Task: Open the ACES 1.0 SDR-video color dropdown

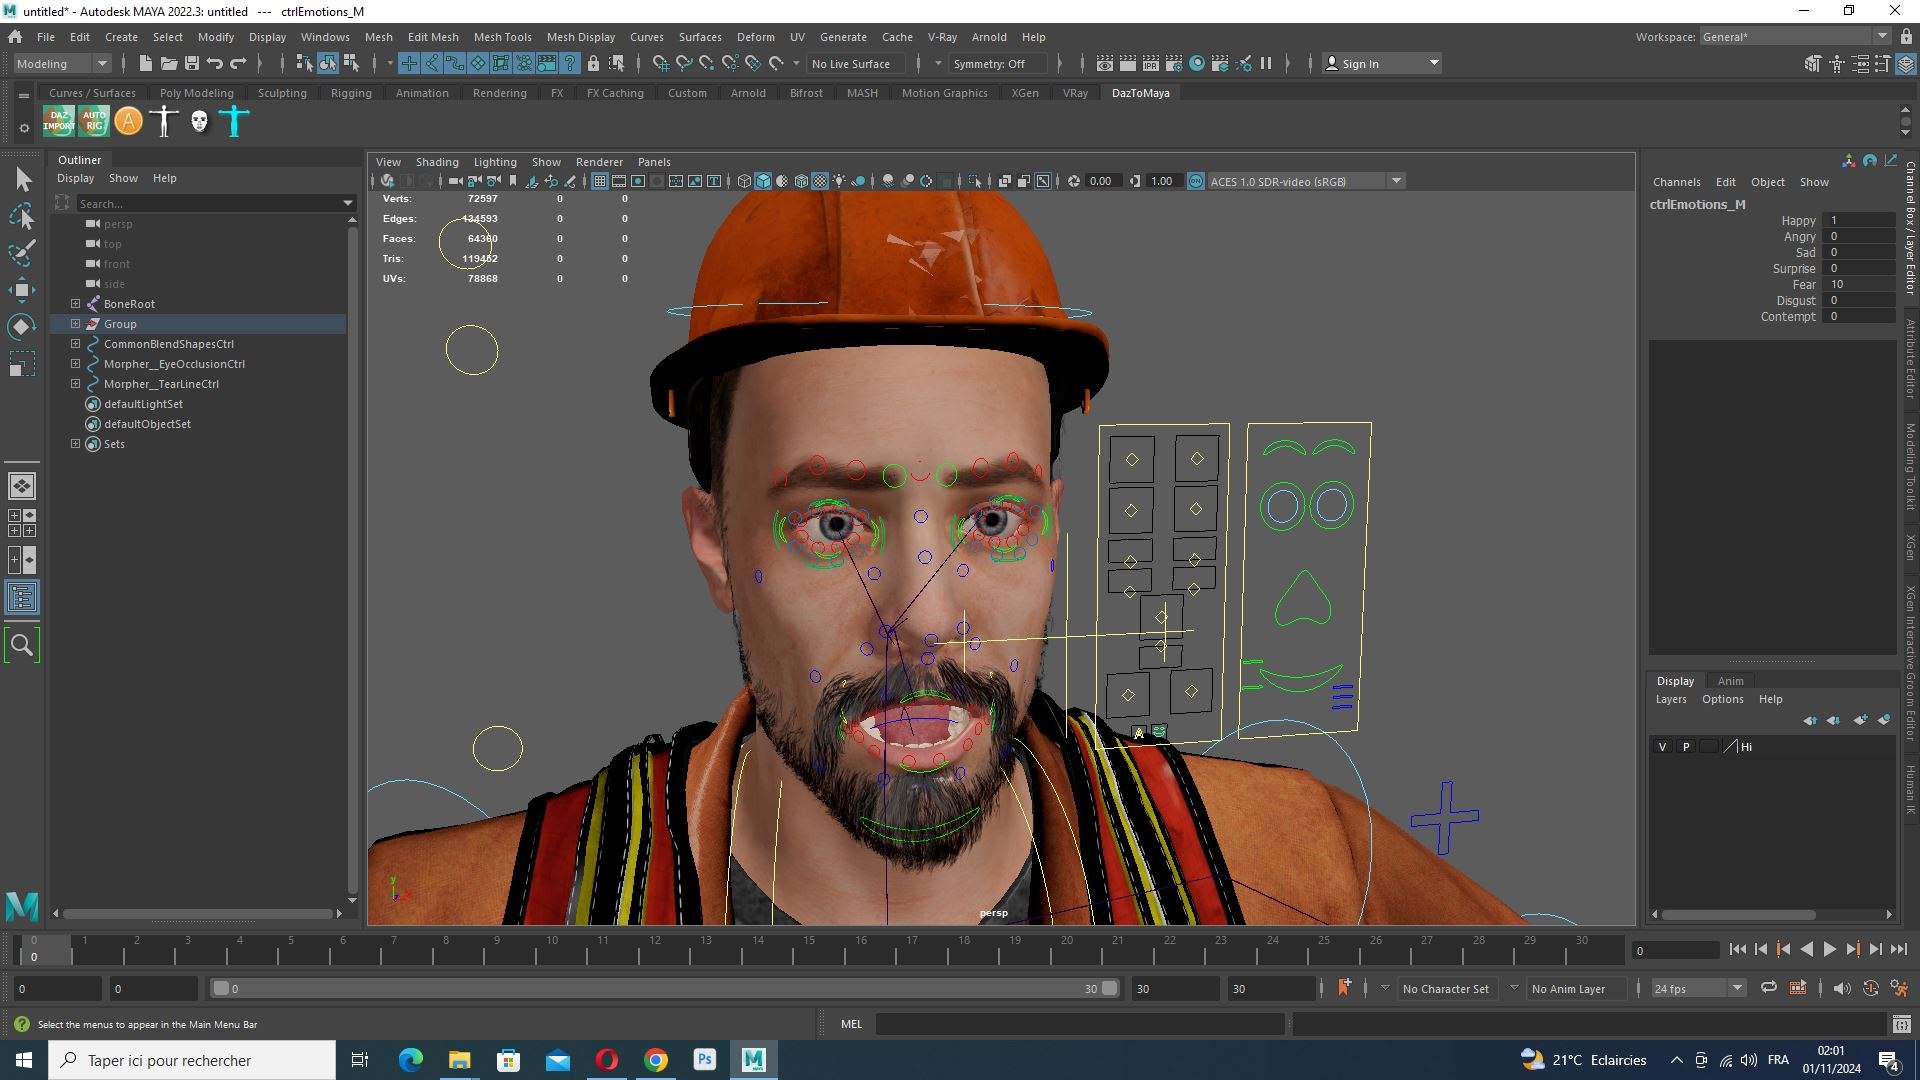Action: coord(1306,181)
